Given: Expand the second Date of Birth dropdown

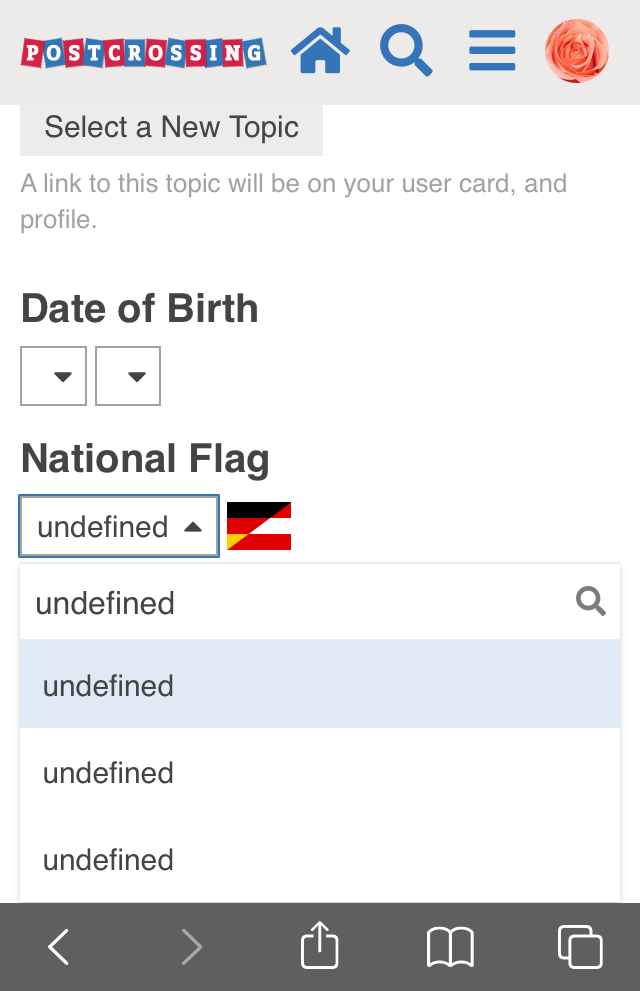Looking at the screenshot, I should [128, 376].
